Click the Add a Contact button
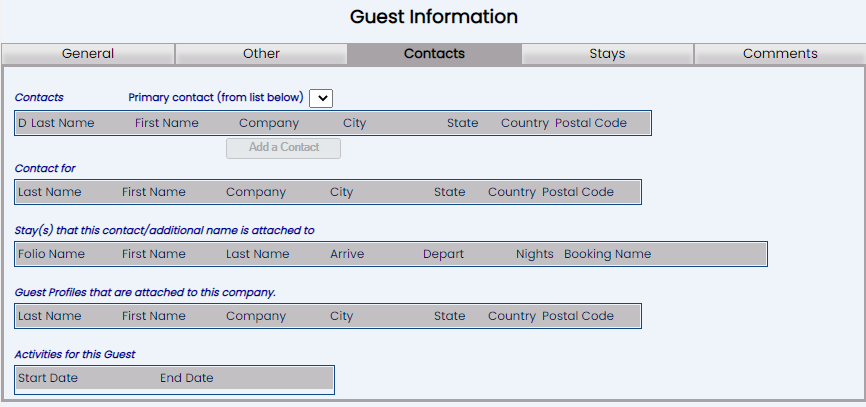 click(283, 148)
